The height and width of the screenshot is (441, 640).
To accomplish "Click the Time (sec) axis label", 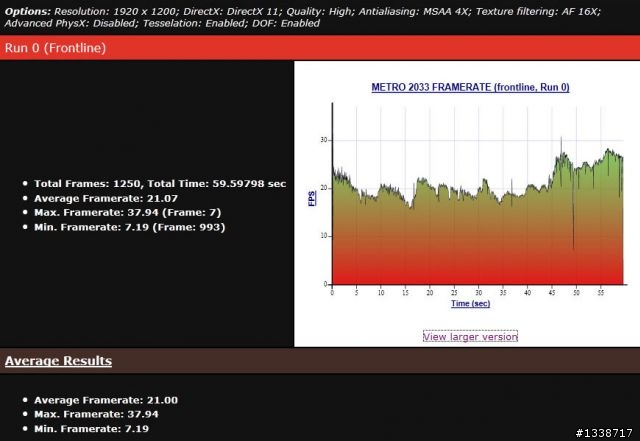I will (470, 303).
